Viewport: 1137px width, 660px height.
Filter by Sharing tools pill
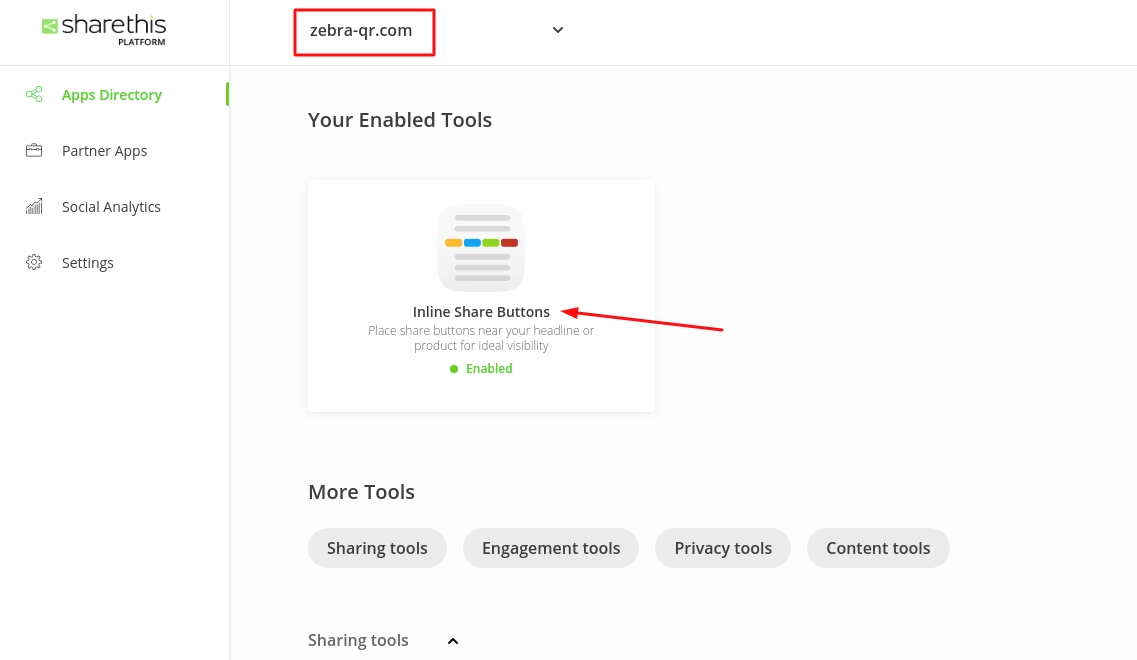coord(377,548)
